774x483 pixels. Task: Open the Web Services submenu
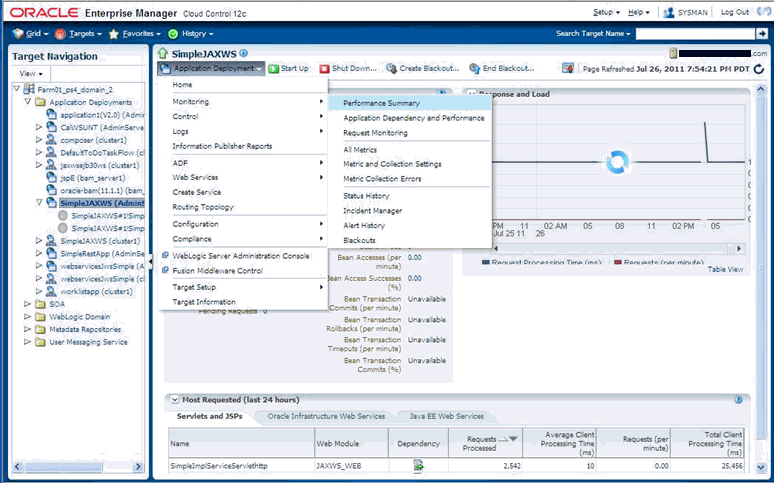click(243, 177)
